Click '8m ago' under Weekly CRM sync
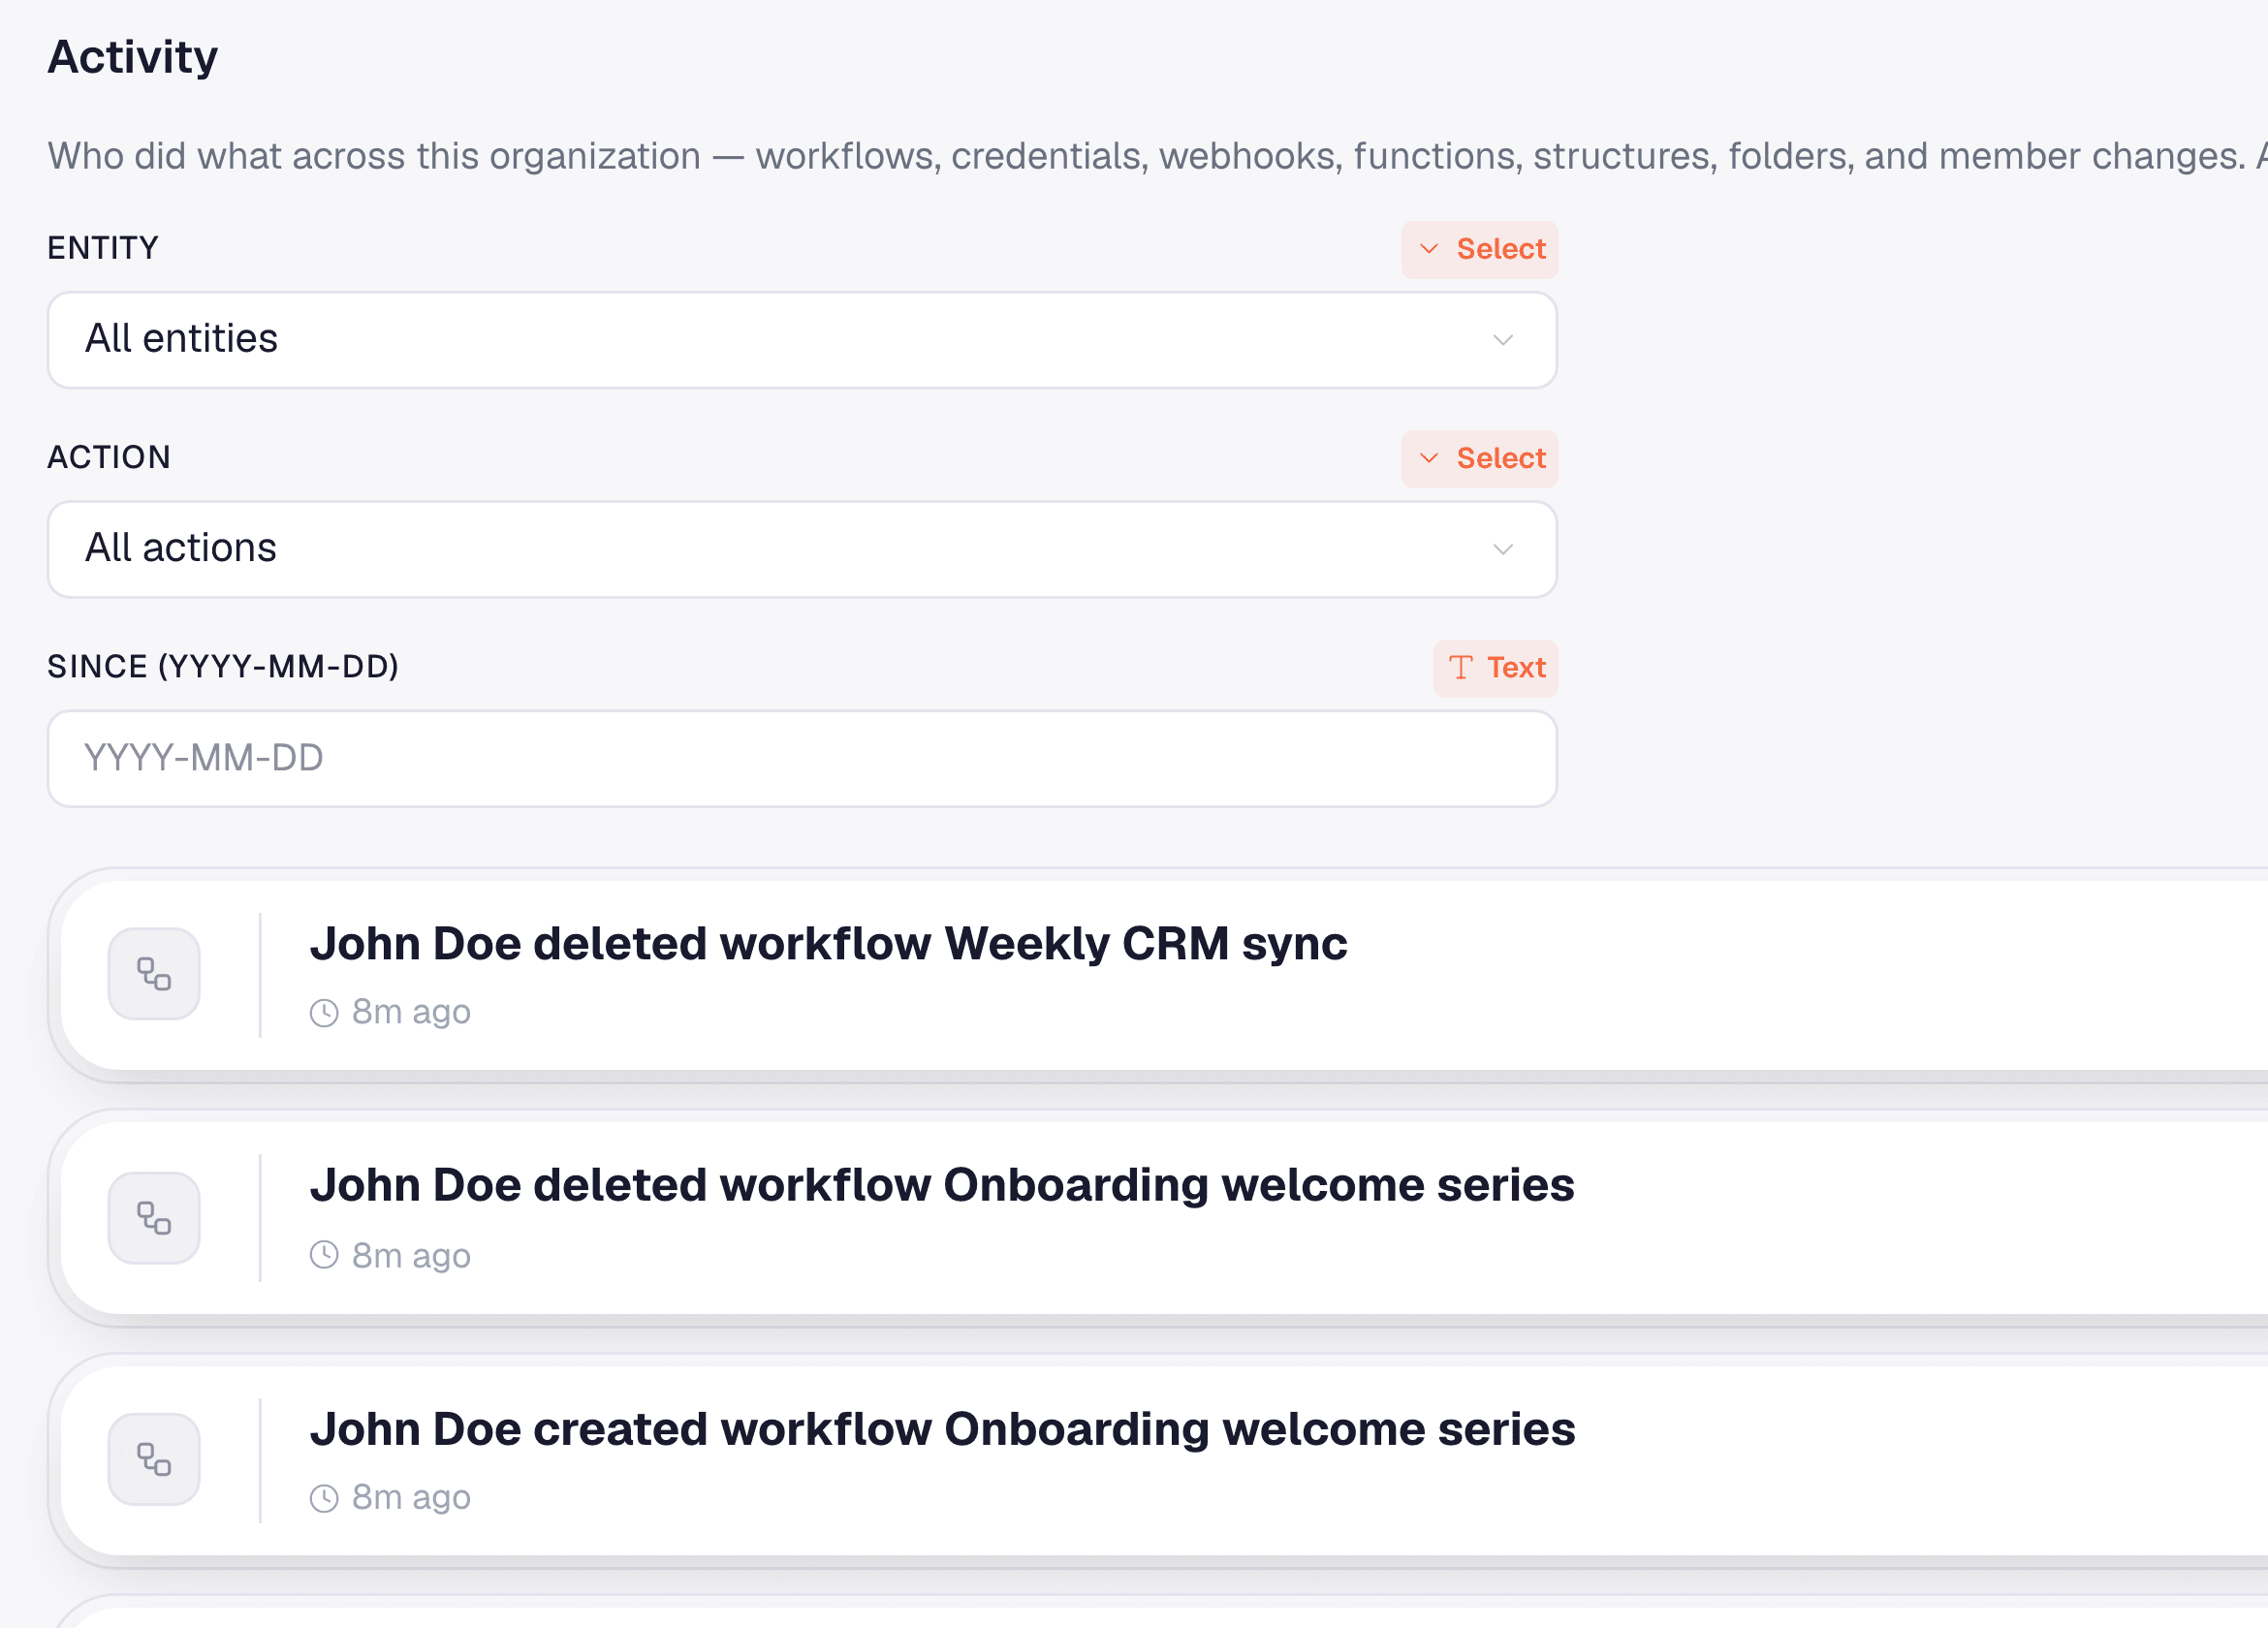Image resolution: width=2268 pixels, height=1628 pixels. pyautogui.click(x=411, y=1012)
